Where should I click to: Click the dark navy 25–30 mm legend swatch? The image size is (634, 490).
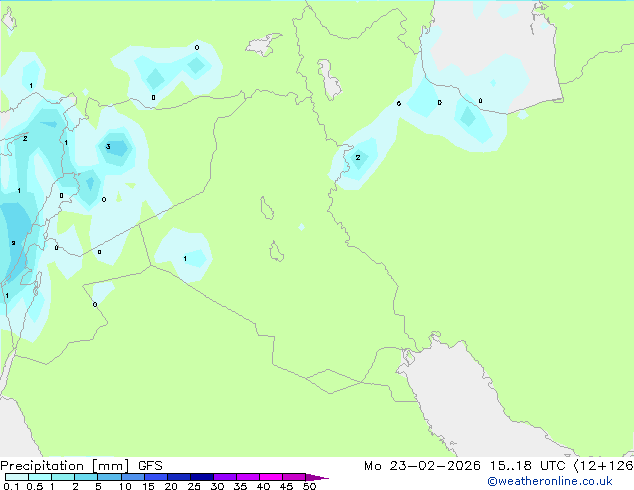coord(202,477)
